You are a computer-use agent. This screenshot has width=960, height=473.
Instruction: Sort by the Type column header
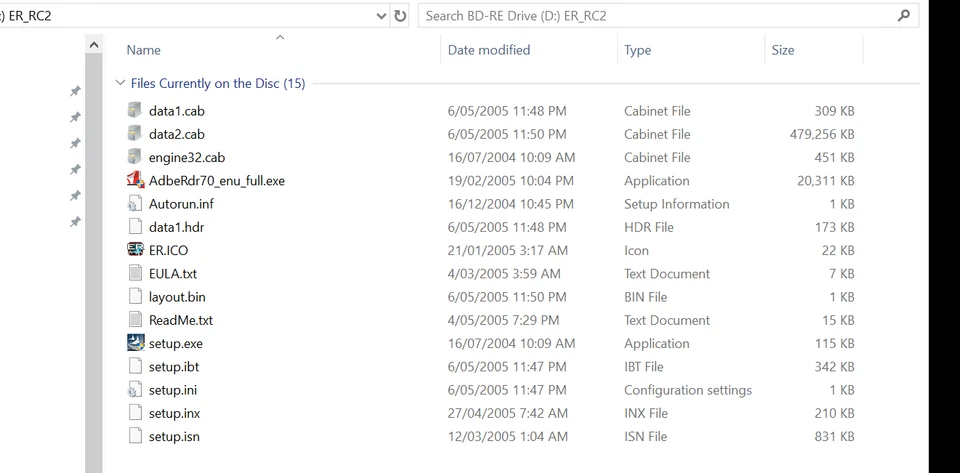637,50
